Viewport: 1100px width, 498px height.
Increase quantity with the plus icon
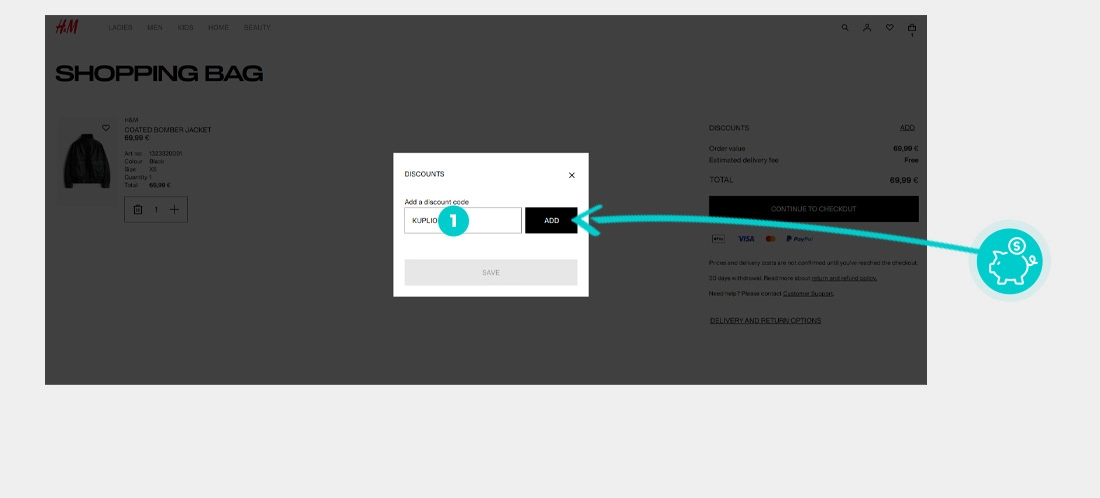174,210
